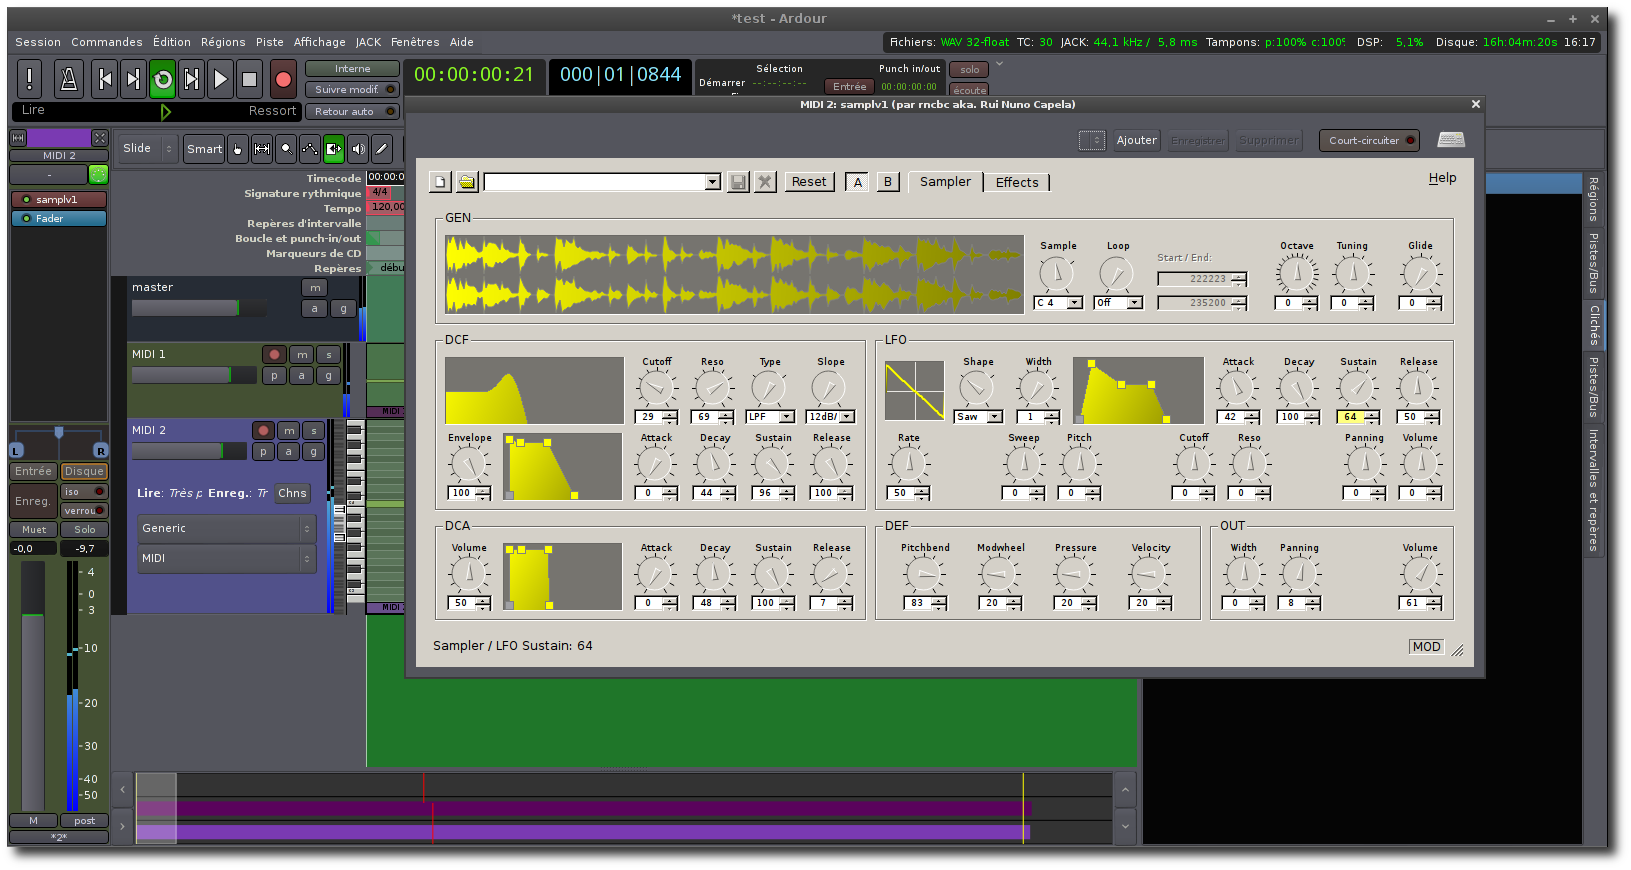Open the DCF Type LPF dropdown
The height and width of the screenshot is (870, 1631).
click(769, 417)
